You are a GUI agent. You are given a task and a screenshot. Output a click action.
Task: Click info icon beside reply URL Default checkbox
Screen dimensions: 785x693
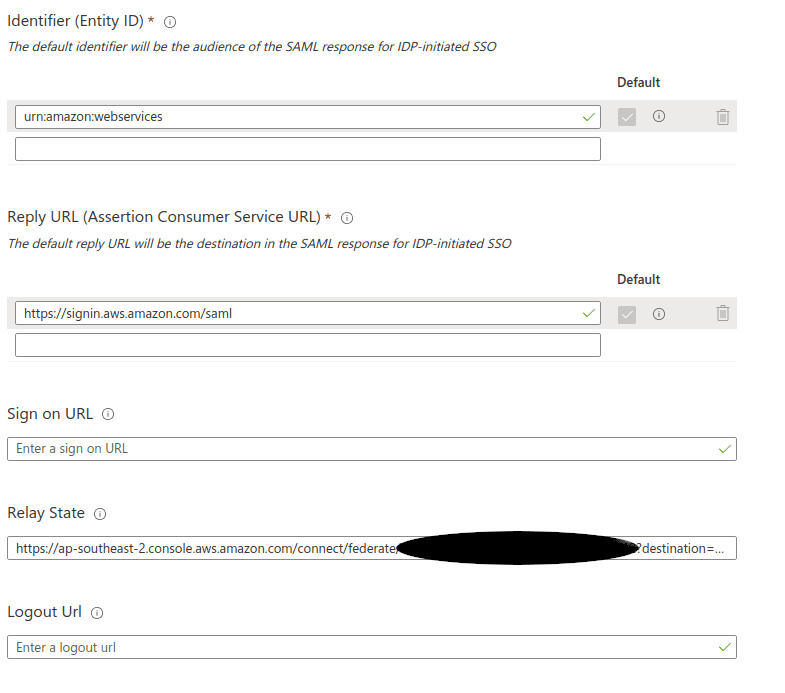[659, 314]
